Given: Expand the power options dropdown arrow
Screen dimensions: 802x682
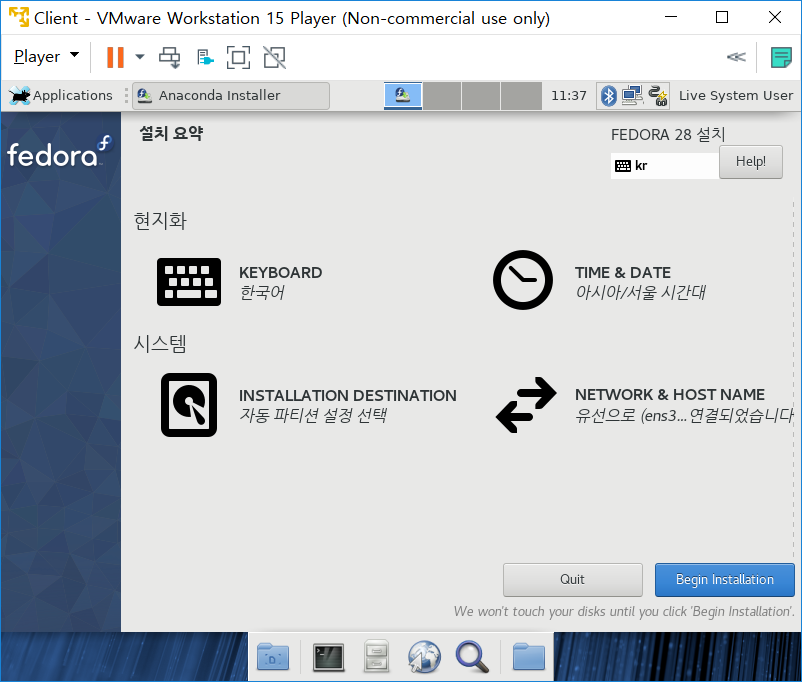Looking at the screenshot, I should (x=140, y=57).
